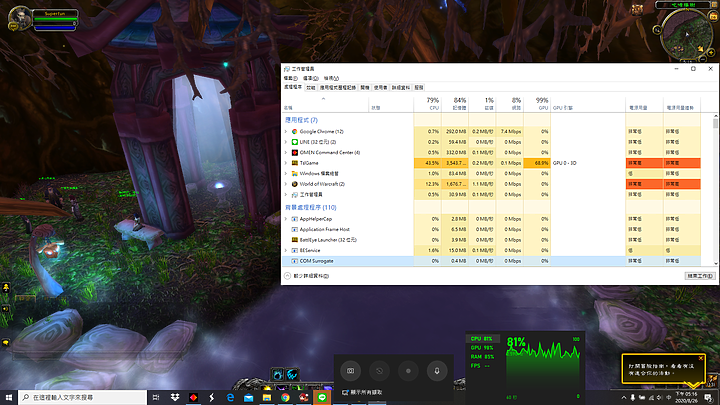The height and width of the screenshot is (405, 720).
Task: Click the record last 30 seconds icon
Action: pos(379,371)
